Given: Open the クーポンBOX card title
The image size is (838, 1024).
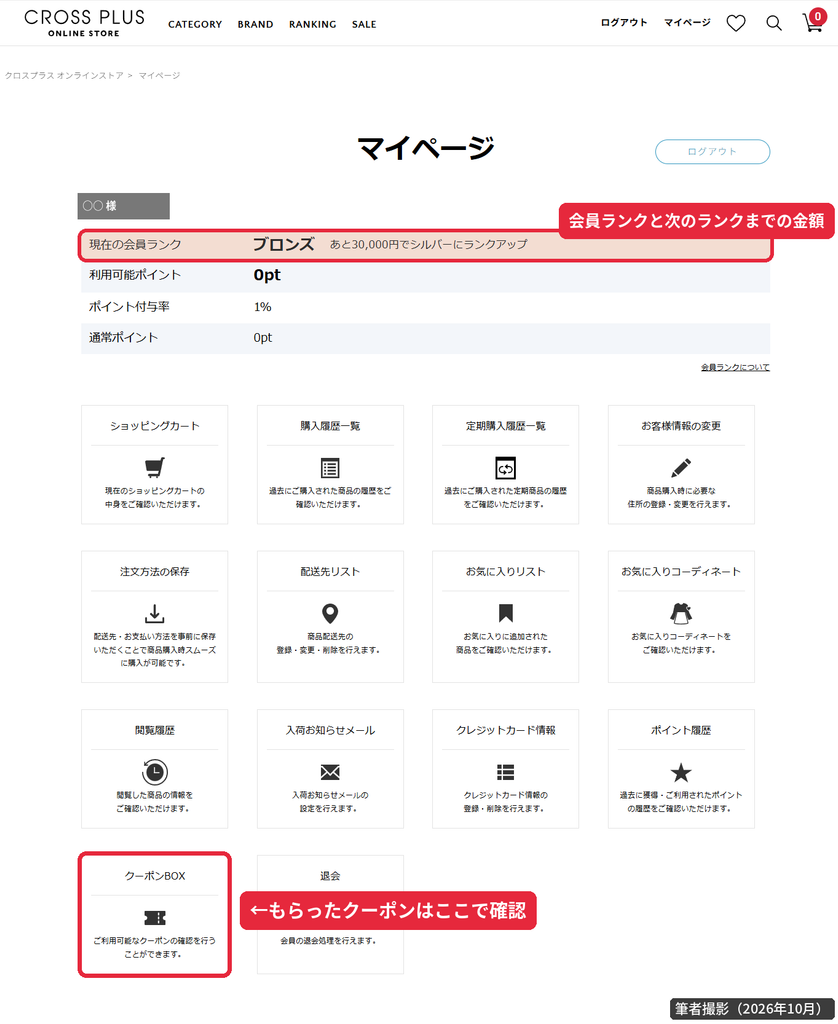Looking at the screenshot, I should tap(155, 876).
